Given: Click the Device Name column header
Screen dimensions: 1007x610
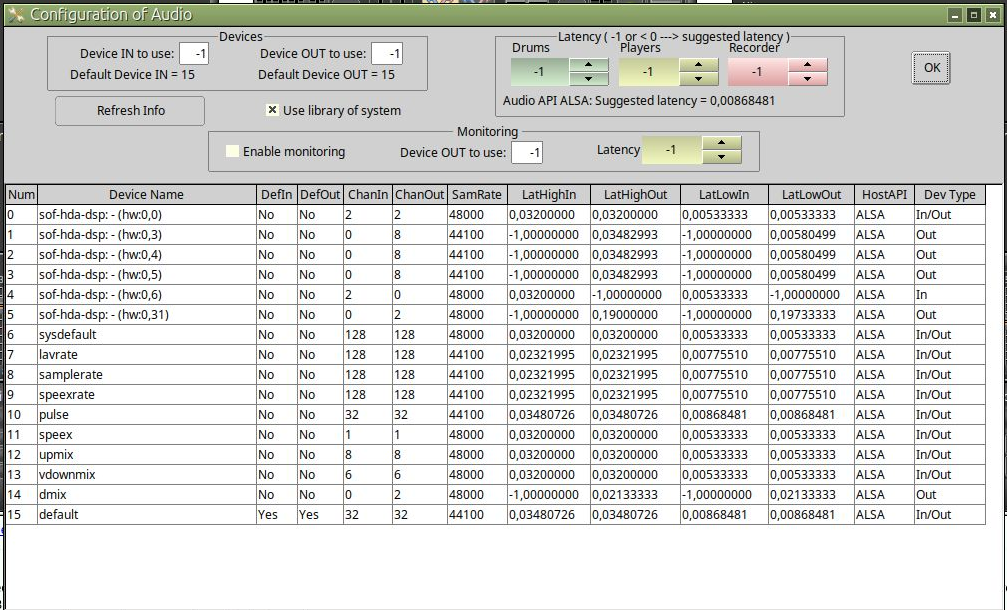Looking at the screenshot, I should 146,195.
